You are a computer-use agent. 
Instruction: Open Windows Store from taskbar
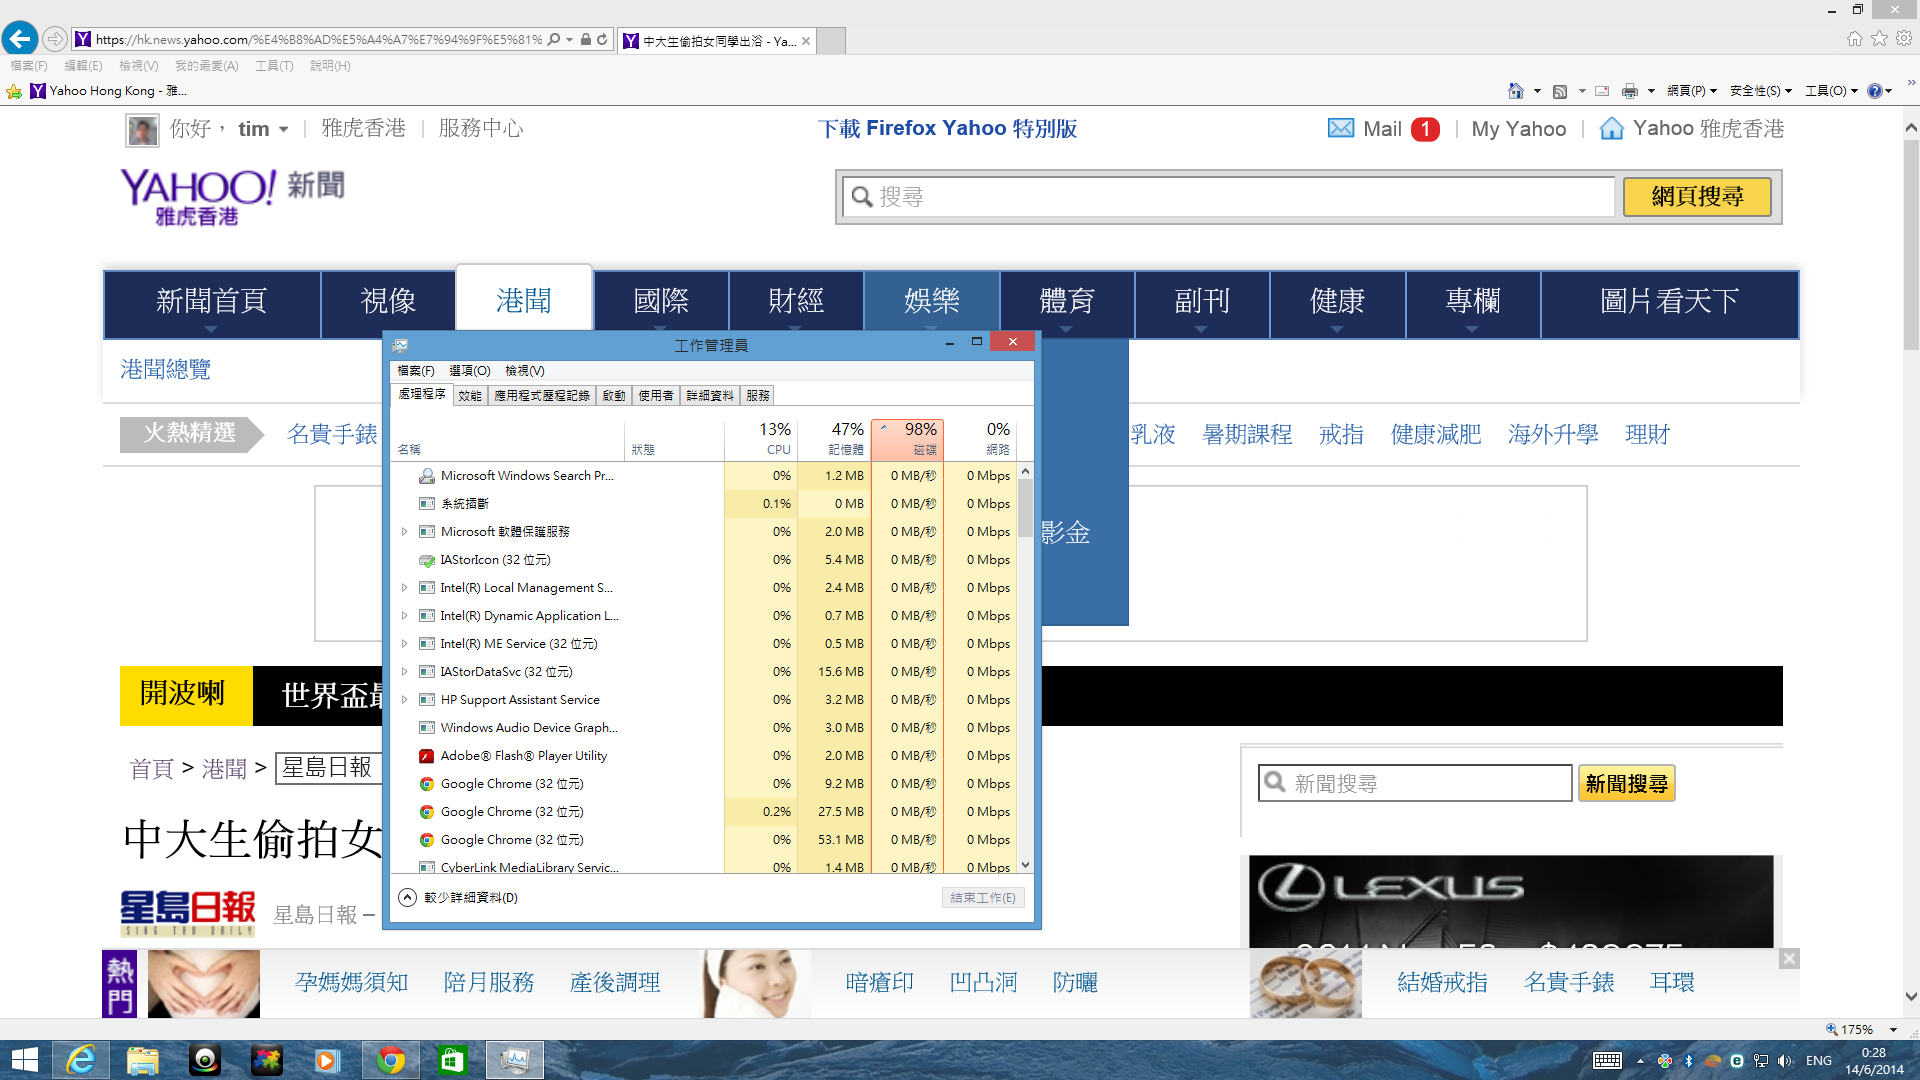[x=453, y=1060]
